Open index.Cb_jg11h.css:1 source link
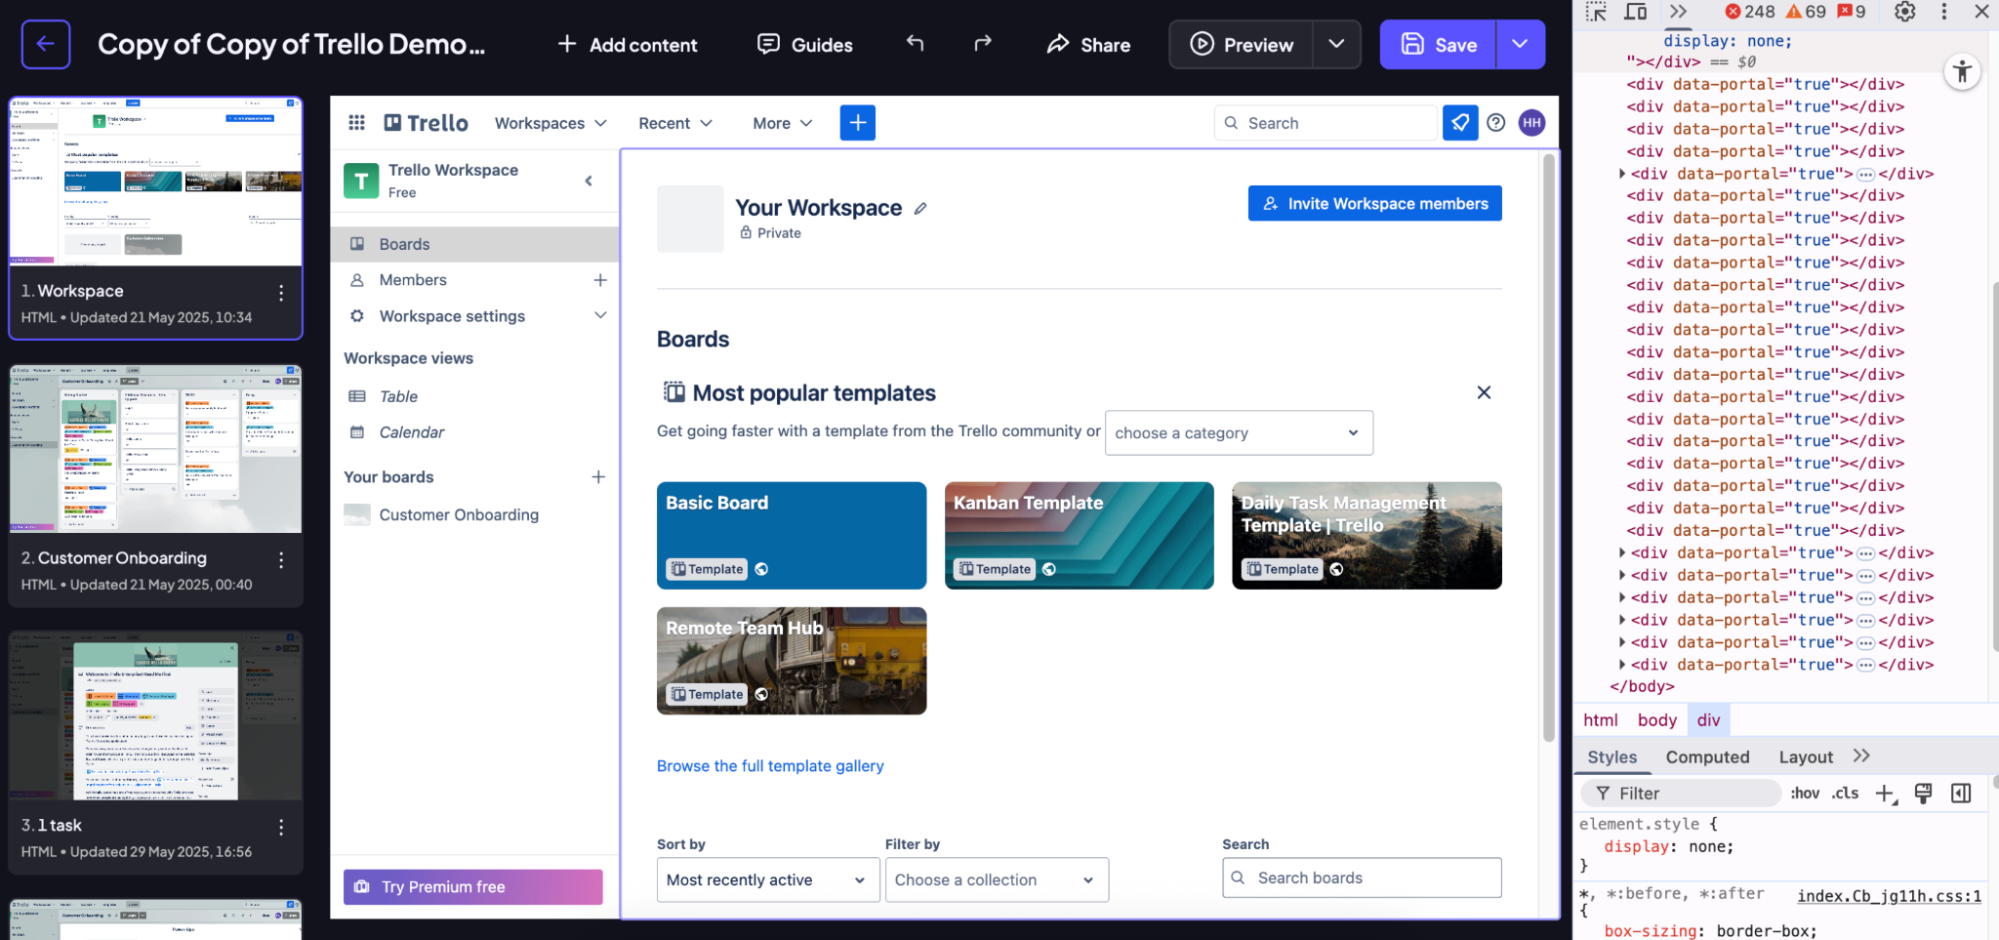The height and width of the screenshot is (940, 1999). click(1888, 896)
